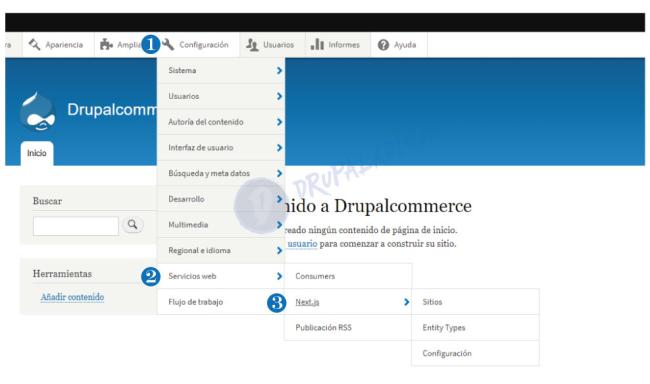Expand the Multimedia submenu arrow
The width and height of the screenshot is (650, 384).
point(279,225)
